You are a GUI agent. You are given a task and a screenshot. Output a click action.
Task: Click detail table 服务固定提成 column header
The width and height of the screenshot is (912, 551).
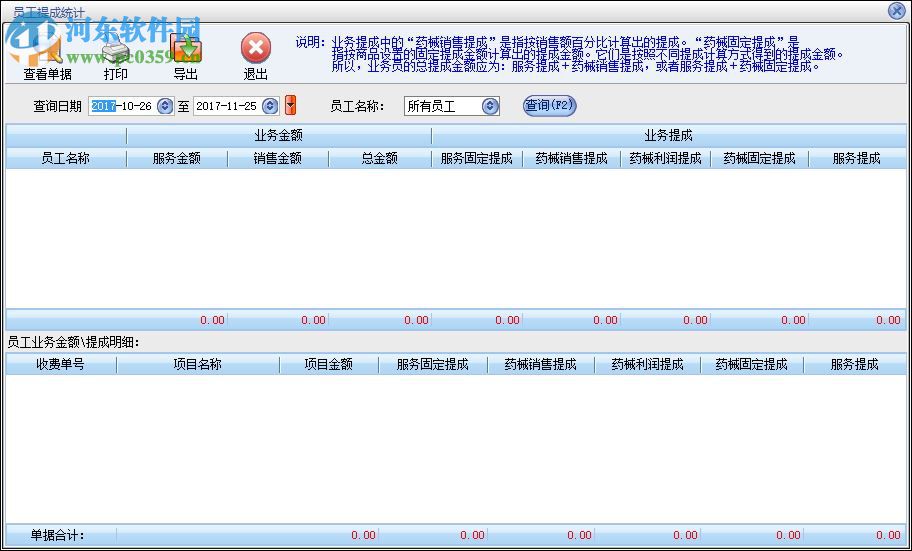pyautogui.click(x=433, y=365)
